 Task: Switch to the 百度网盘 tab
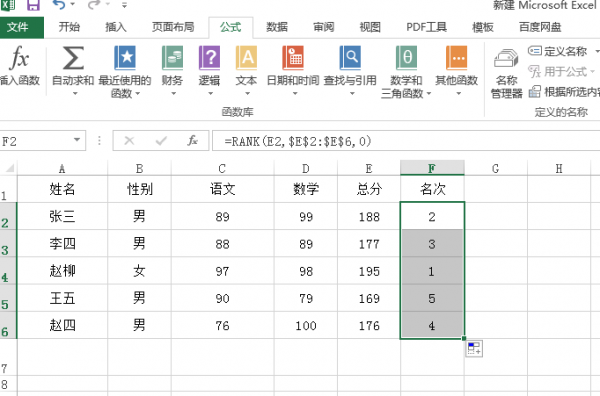pos(540,27)
